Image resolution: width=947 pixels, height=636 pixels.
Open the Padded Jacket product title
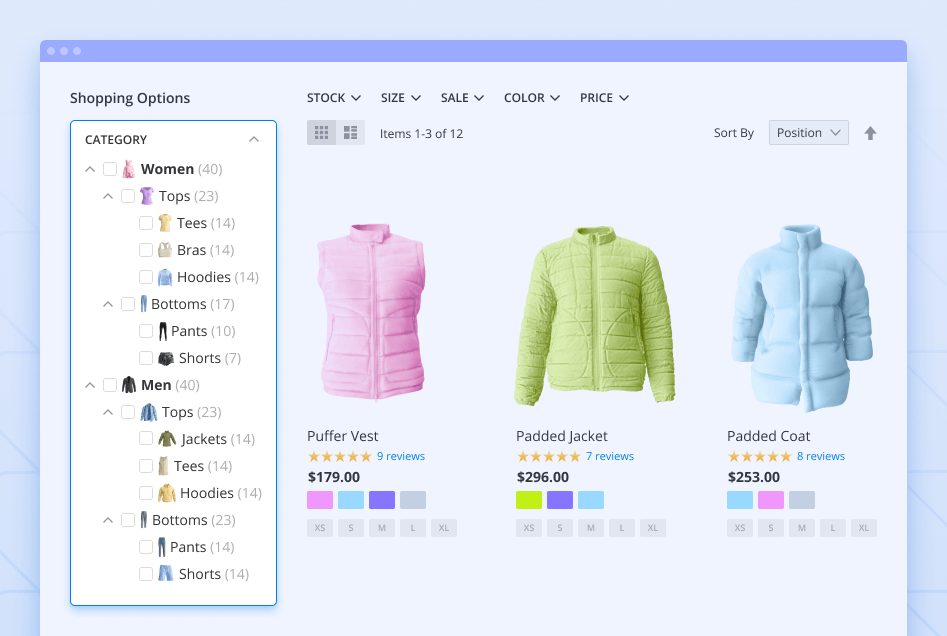click(561, 436)
